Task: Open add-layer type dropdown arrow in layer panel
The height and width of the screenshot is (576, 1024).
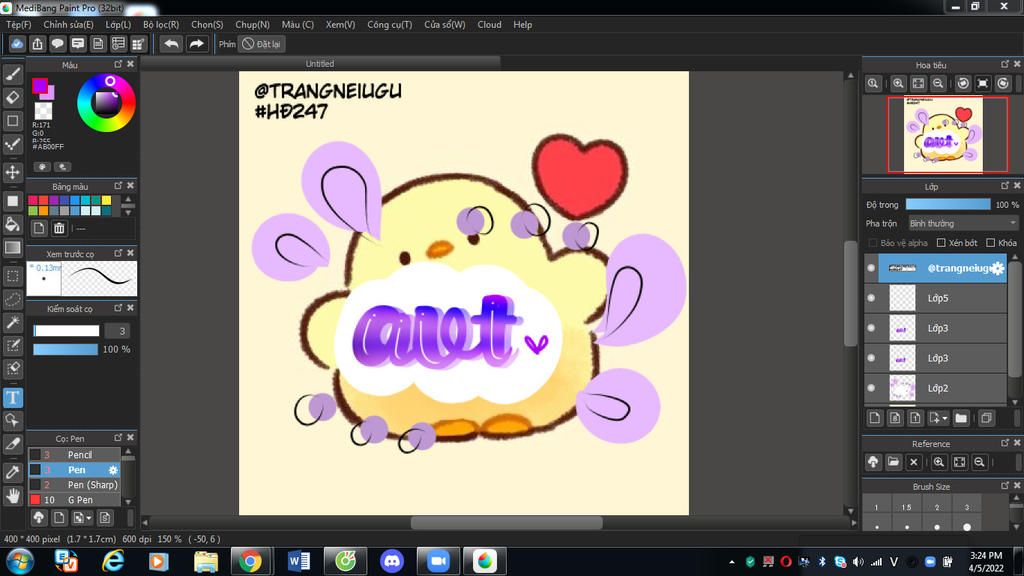Action: (x=945, y=419)
